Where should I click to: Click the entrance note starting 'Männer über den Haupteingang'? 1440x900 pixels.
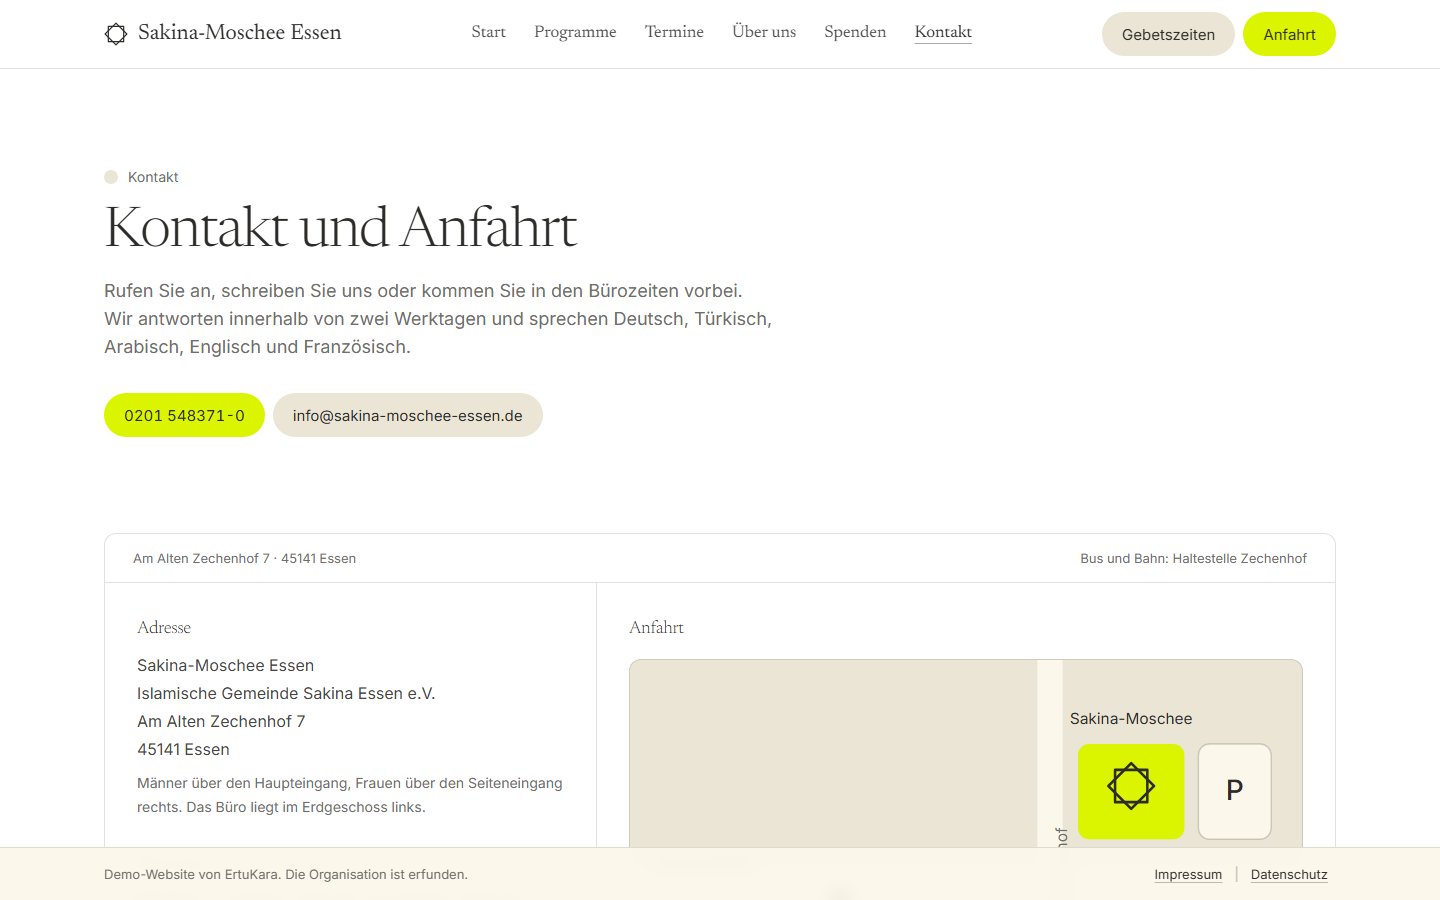[350, 795]
